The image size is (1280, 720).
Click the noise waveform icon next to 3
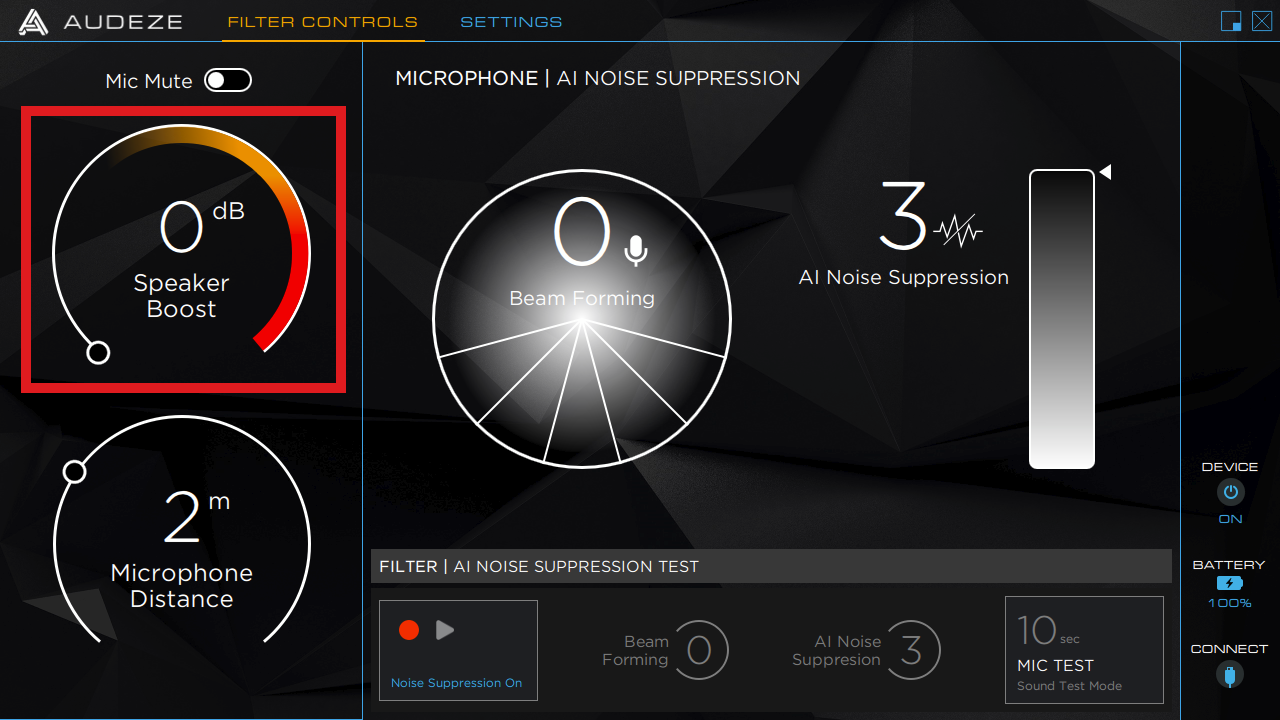(958, 233)
